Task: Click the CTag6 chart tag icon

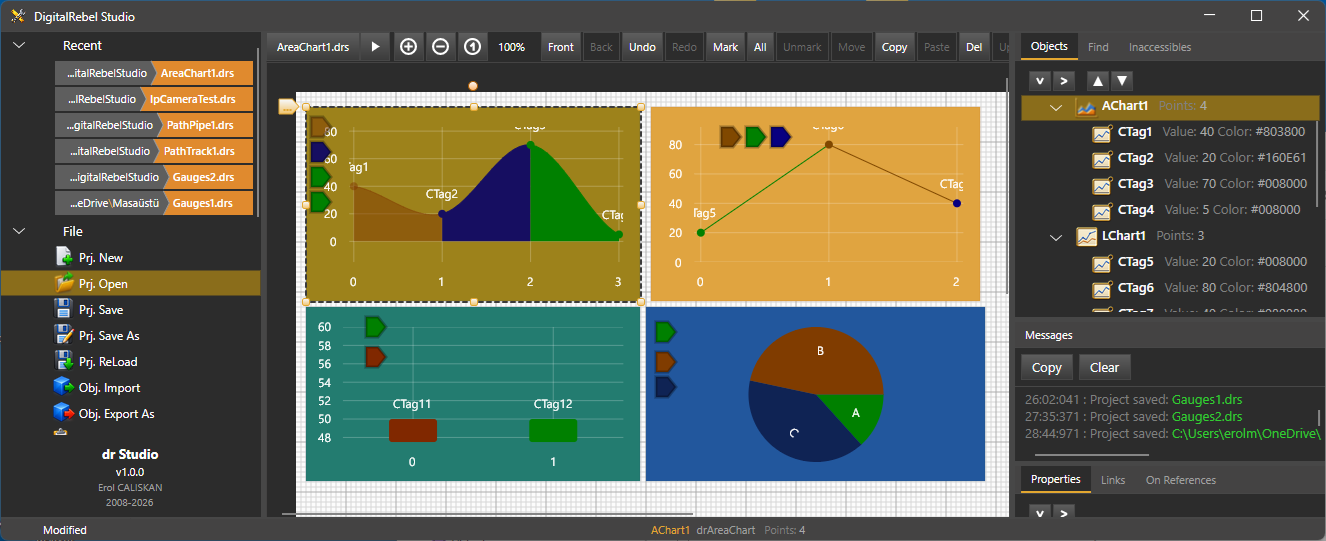Action: 1102,289
